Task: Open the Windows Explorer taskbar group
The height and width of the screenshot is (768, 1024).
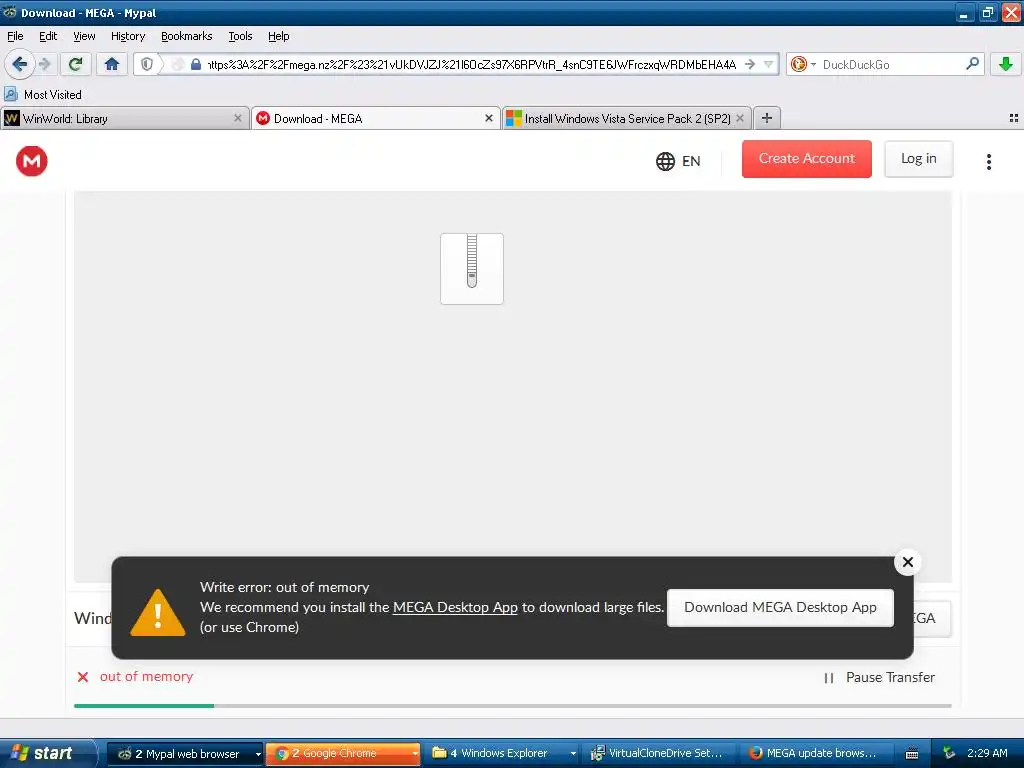Action: click(502, 753)
